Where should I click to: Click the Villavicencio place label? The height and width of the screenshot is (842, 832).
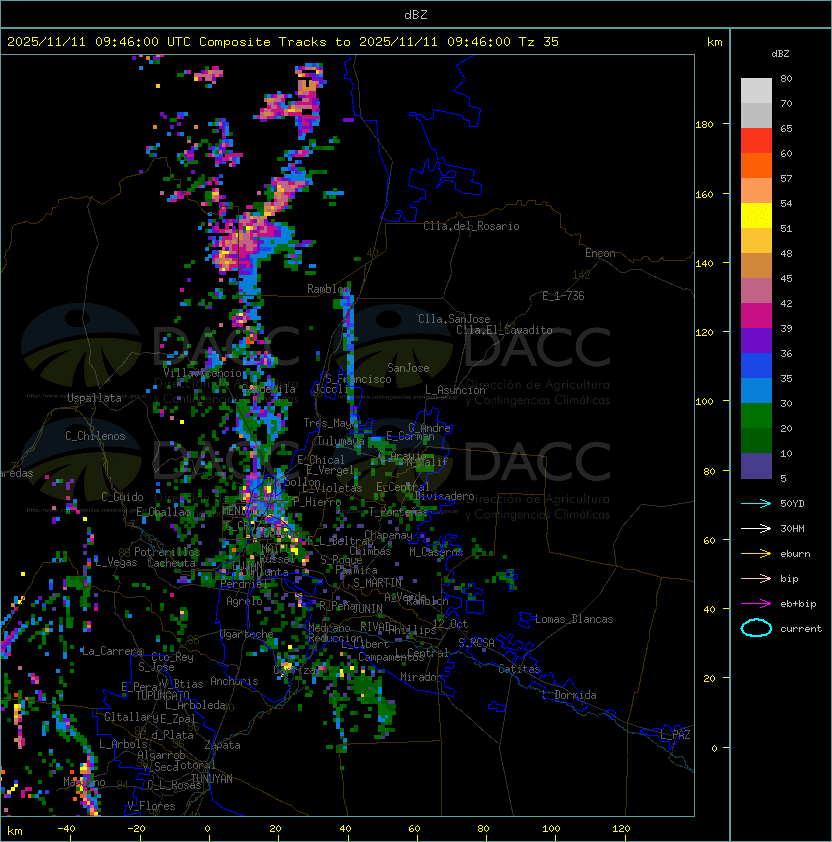(x=202, y=373)
